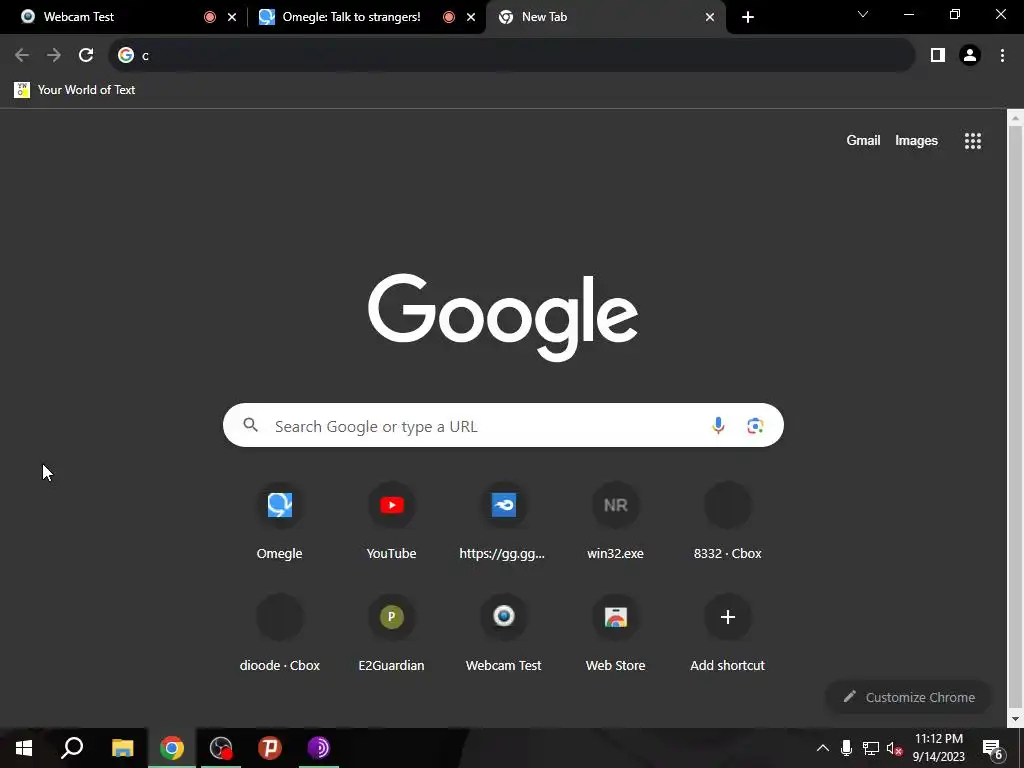Image resolution: width=1024 pixels, height=768 pixels.
Task: Click the OBS Studio taskbar icon
Action: coord(221,748)
